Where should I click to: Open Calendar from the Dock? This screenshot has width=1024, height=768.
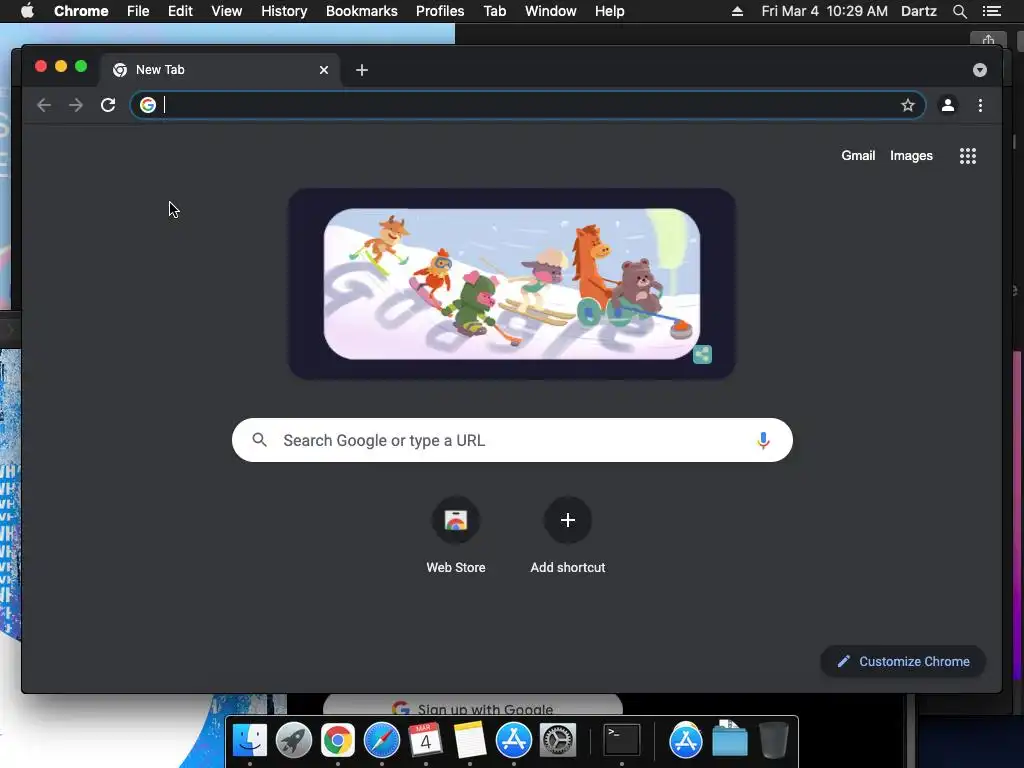click(426, 740)
